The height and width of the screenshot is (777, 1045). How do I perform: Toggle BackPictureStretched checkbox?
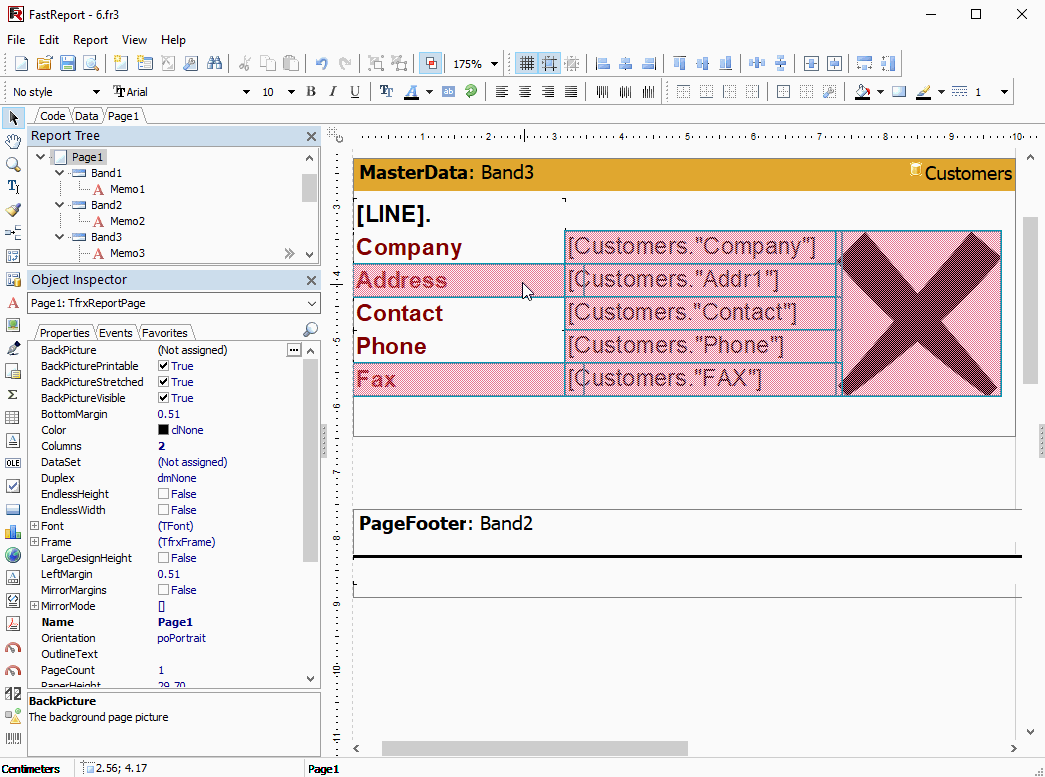[163, 382]
